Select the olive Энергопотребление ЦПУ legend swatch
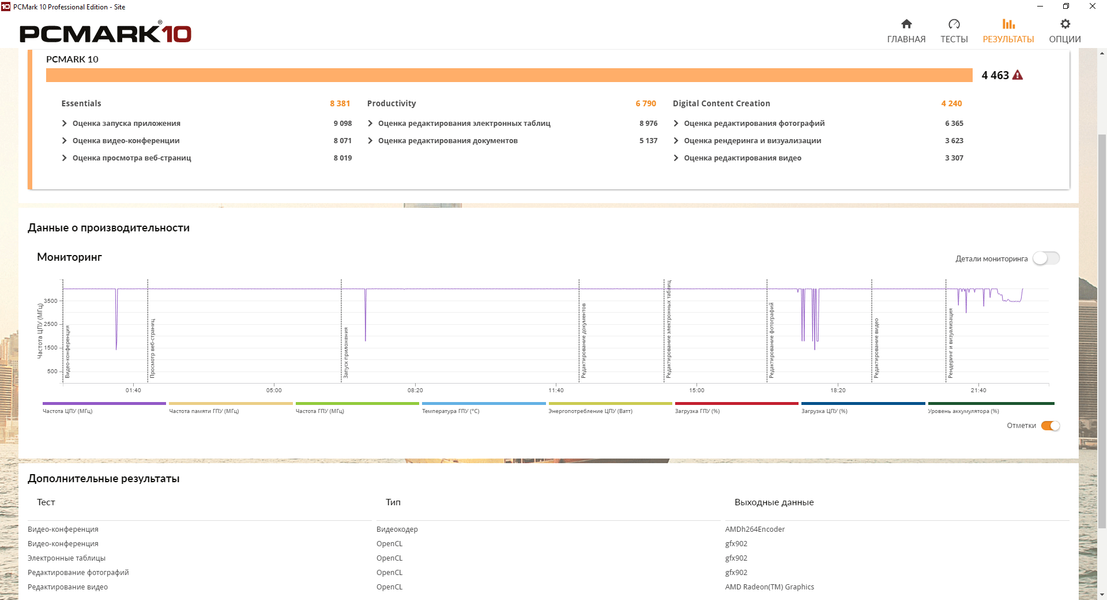The width and height of the screenshot is (1107, 600). (x=610, y=404)
